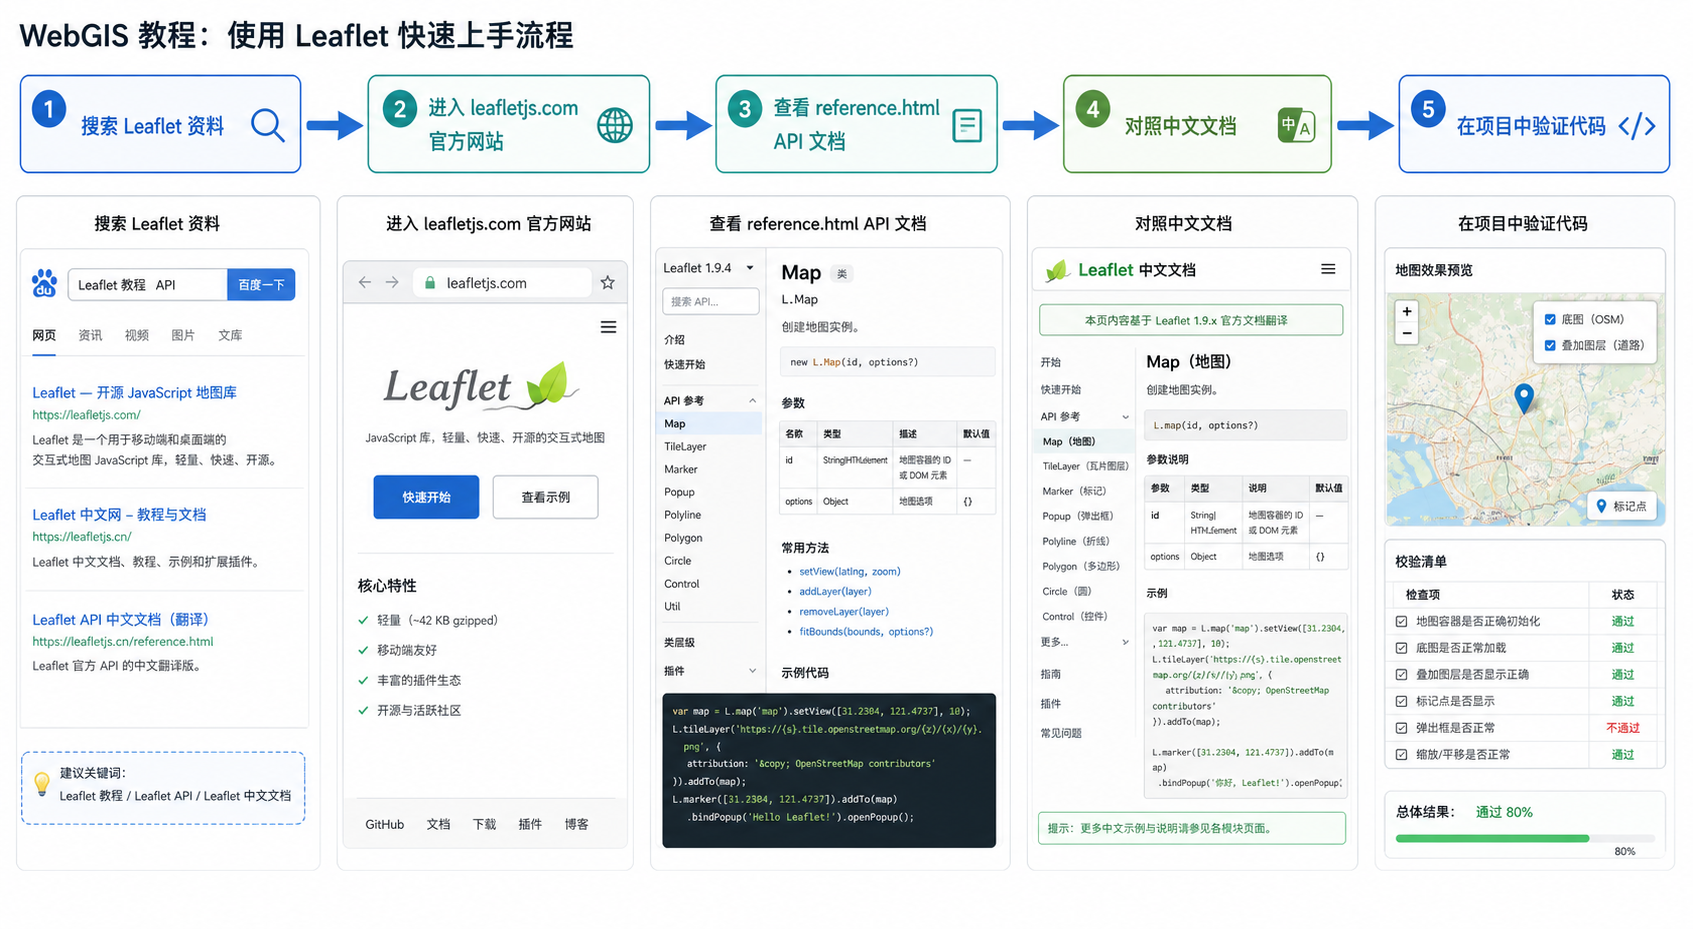Viewport: 1693px width, 929px height.
Task: Click the 百度一下 search button
Action: 261,285
